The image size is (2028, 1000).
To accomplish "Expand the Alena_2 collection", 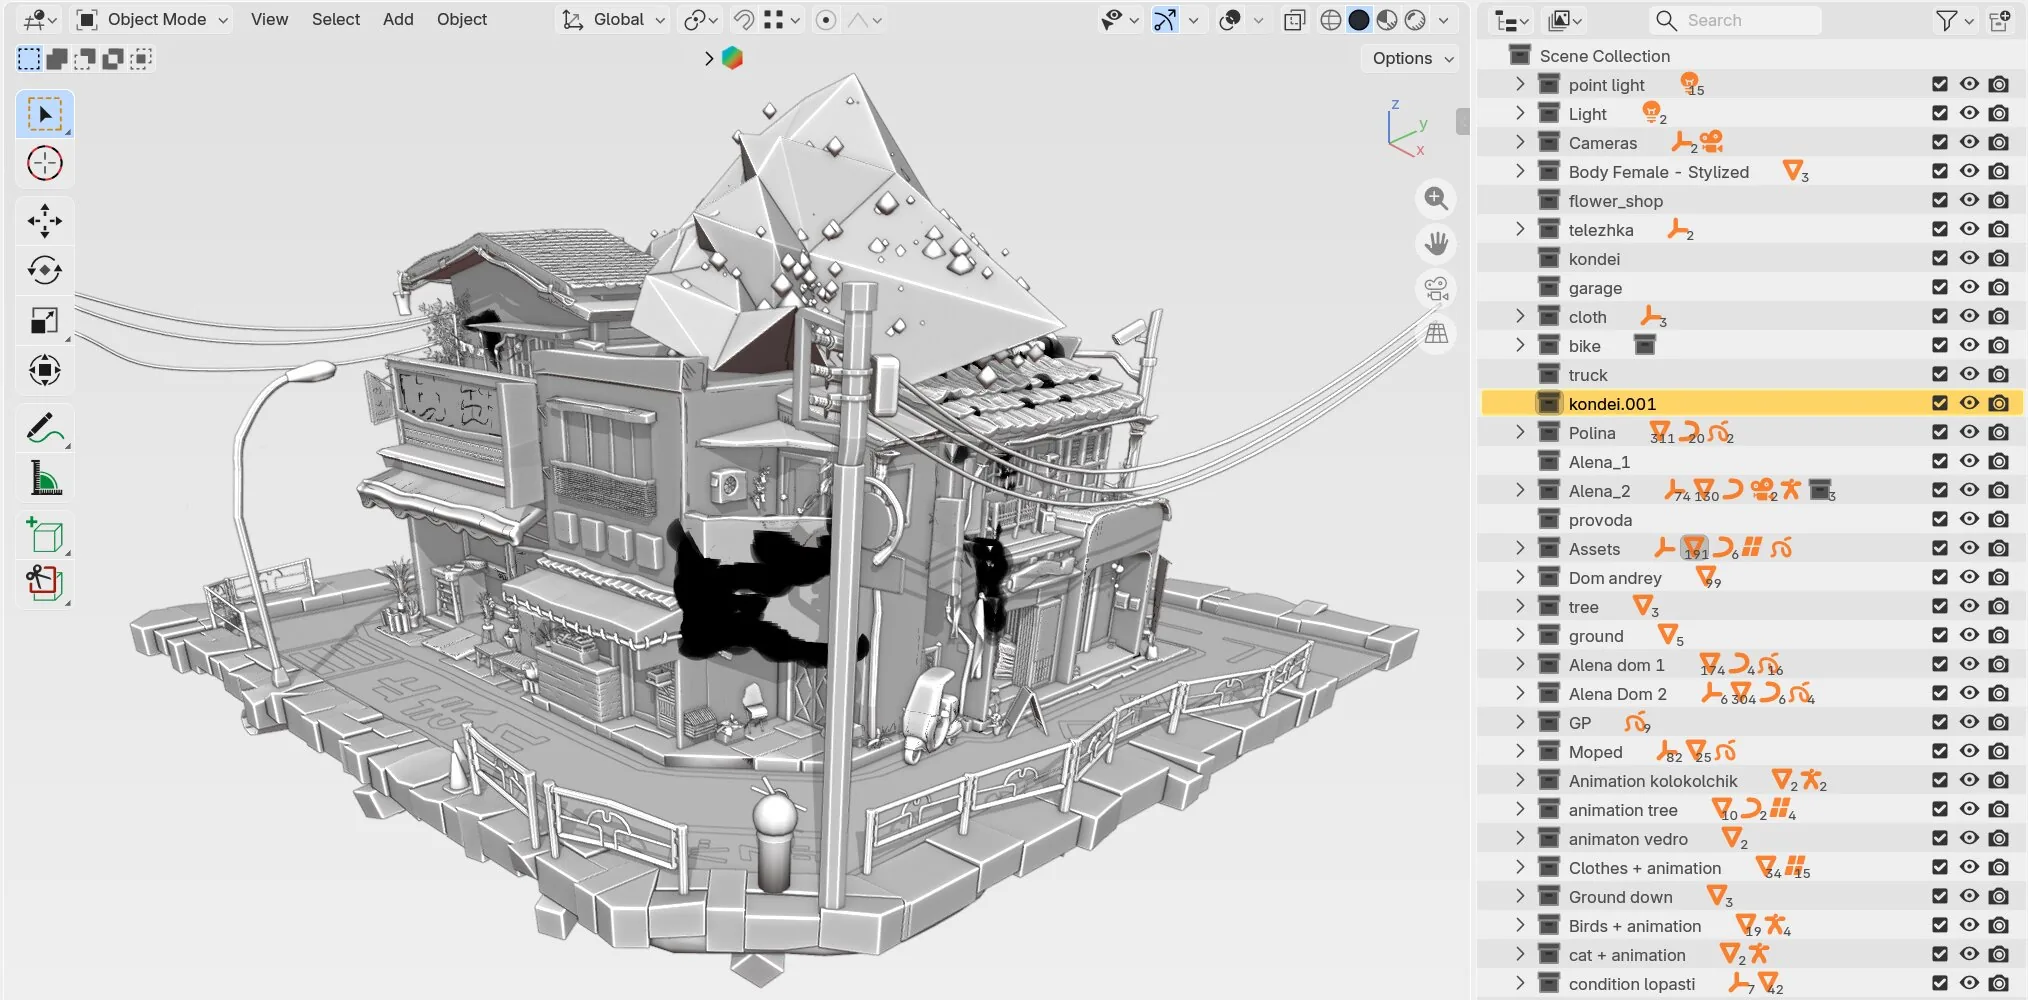I will (1520, 490).
